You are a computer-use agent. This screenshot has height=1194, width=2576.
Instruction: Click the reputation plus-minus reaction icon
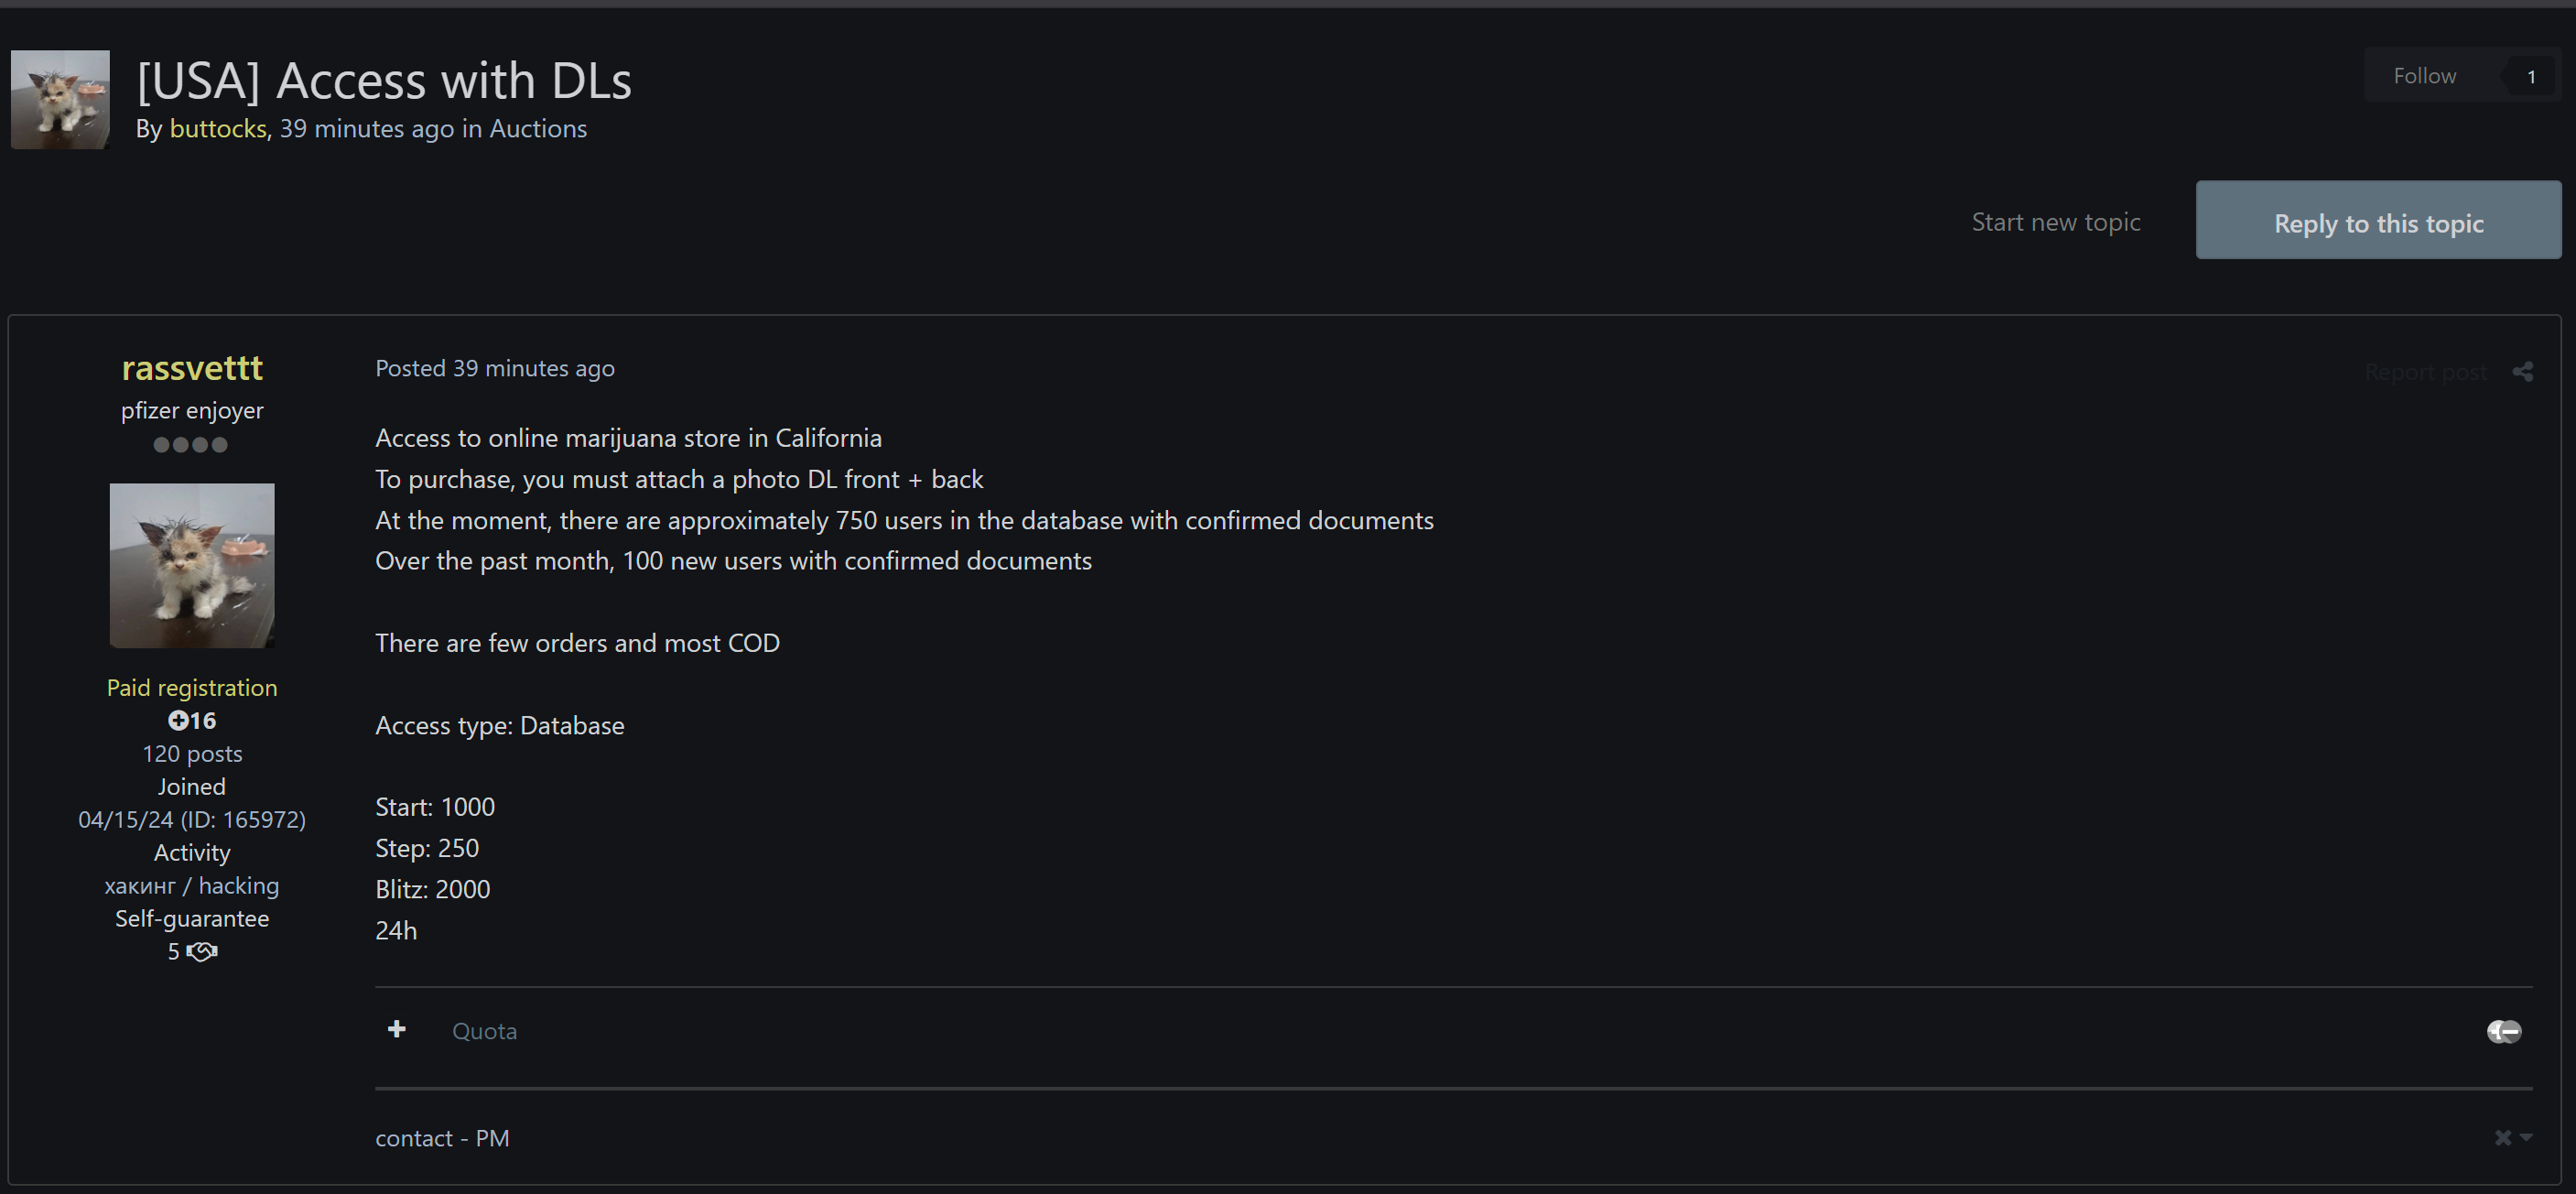[2504, 1031]
